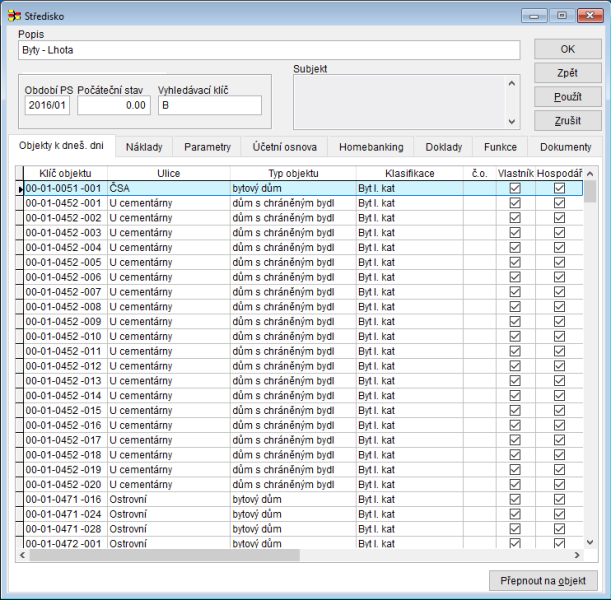Click the horizontal scrollbar right arrow
Viewport: 611px width, 600px height.
tap(576, 554)
